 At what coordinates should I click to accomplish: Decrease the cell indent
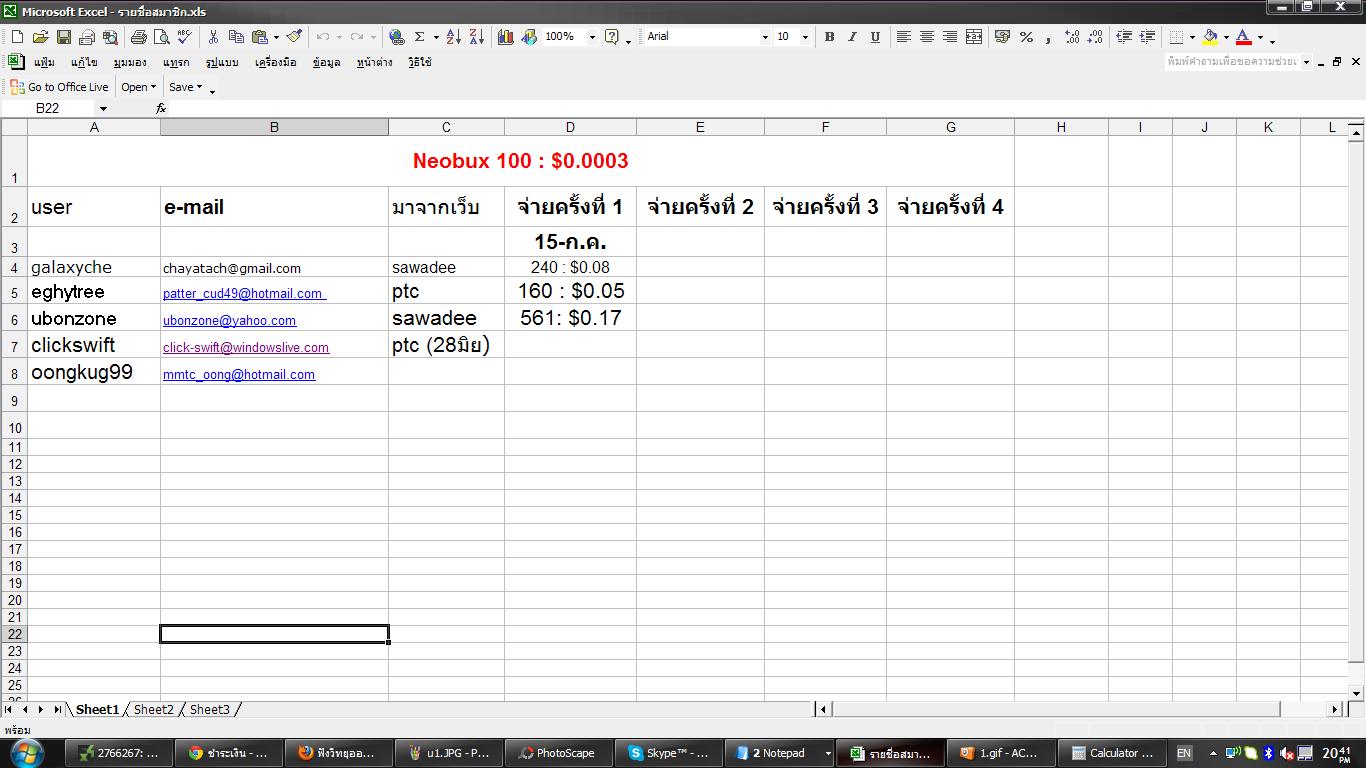(1124, 37)
